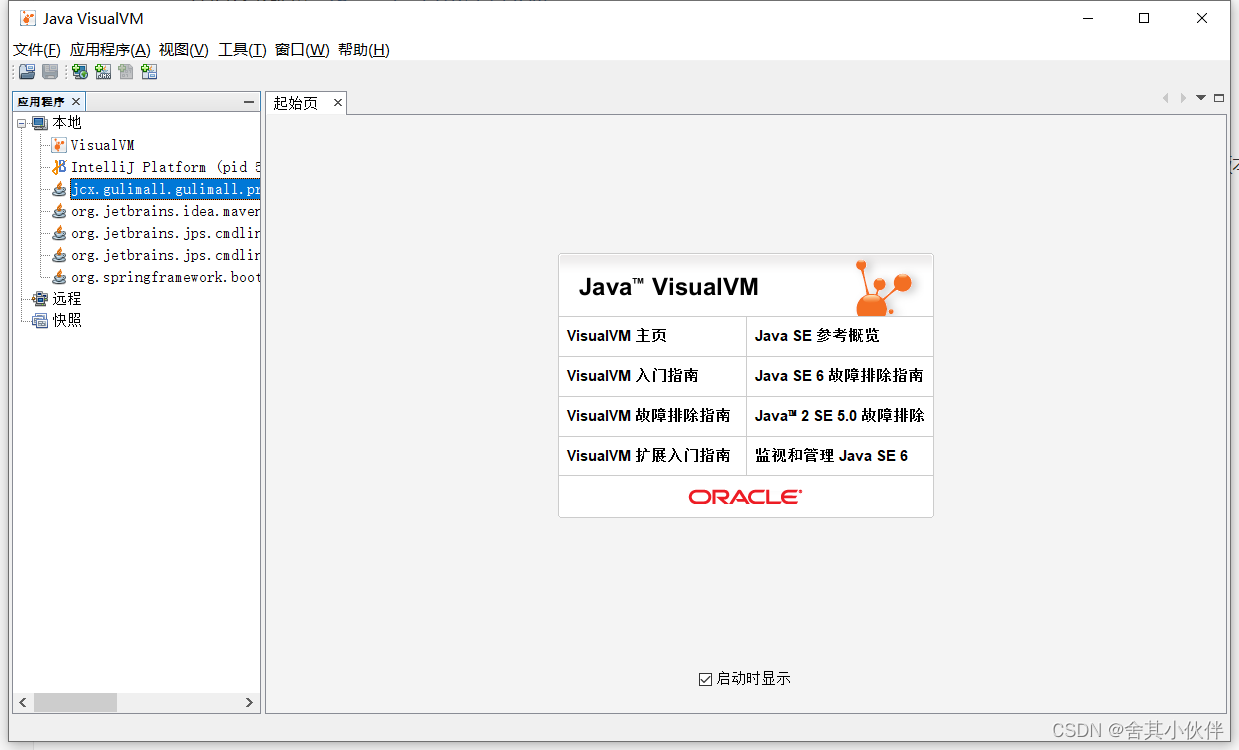Click the ORACLE logo on start page

(x=746, y=497)
